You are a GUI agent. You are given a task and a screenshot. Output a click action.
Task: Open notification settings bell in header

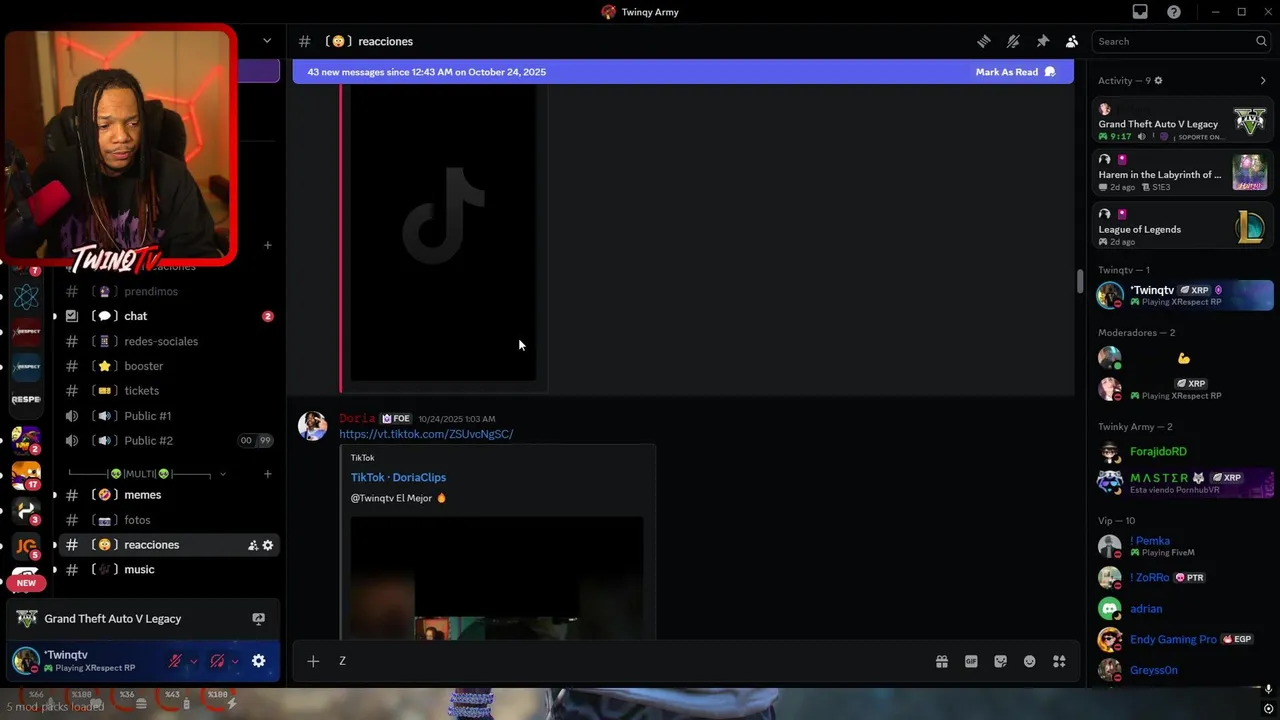pyautogui.click(x=1013, y=41)
